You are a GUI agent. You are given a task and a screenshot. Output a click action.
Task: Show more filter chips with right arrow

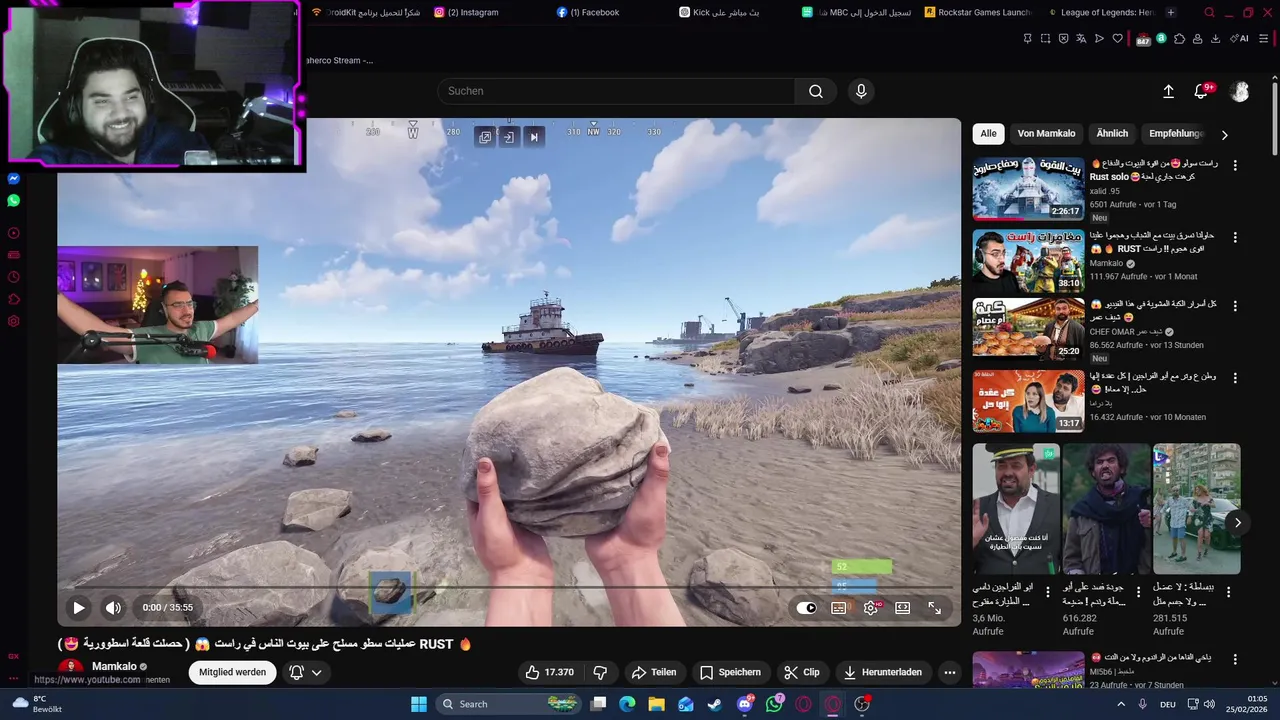click(1225, 135)
